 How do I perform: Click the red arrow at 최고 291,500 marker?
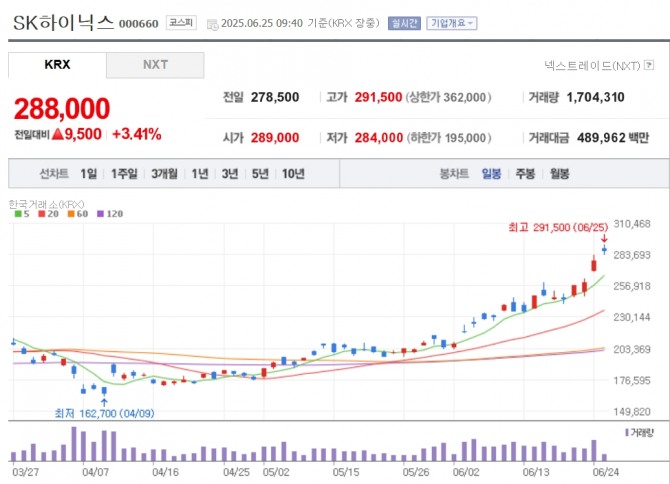coord(604,238)
